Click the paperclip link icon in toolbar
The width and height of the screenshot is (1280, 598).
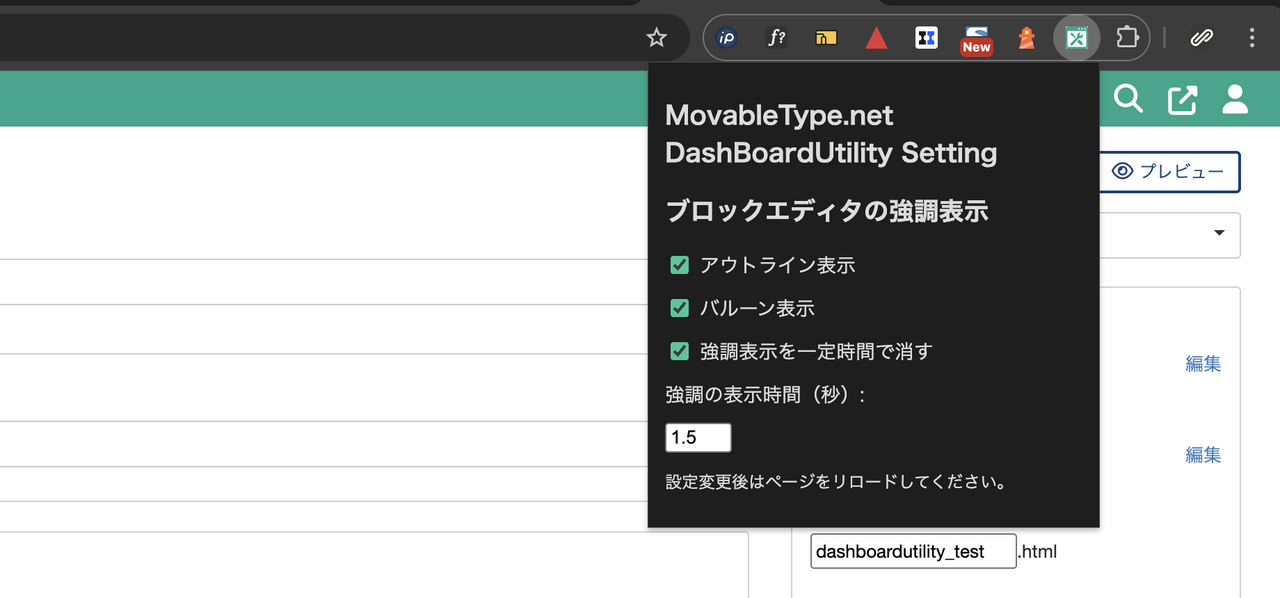[1201, 38]
